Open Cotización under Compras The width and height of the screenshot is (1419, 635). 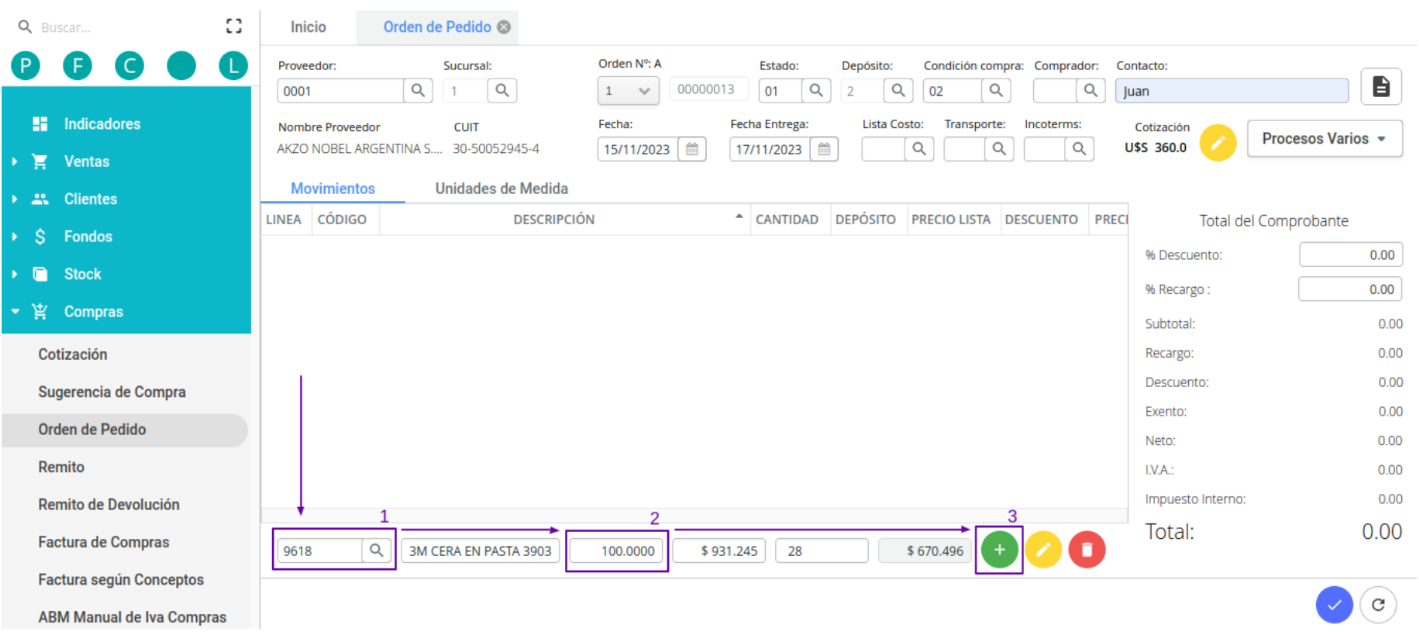pyautogui.click(x=73, y=355)
